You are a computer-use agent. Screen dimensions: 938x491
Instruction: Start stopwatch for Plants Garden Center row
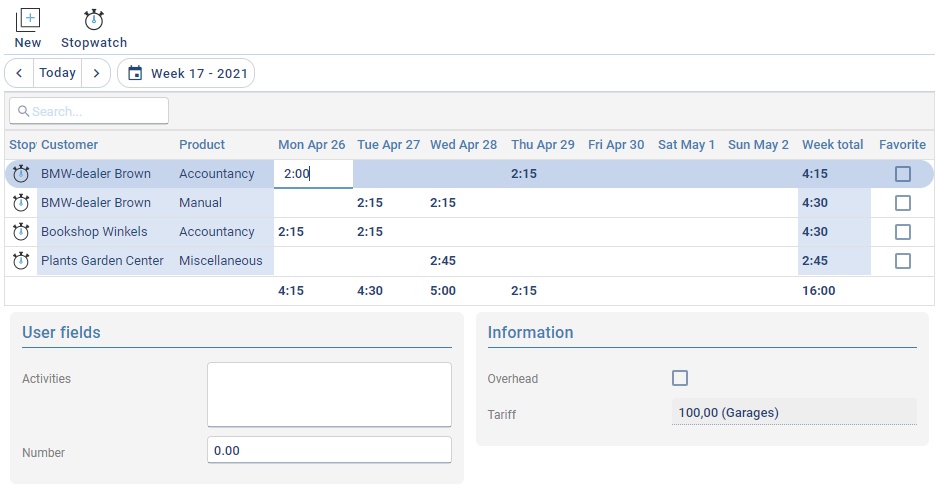pos(21,261)
